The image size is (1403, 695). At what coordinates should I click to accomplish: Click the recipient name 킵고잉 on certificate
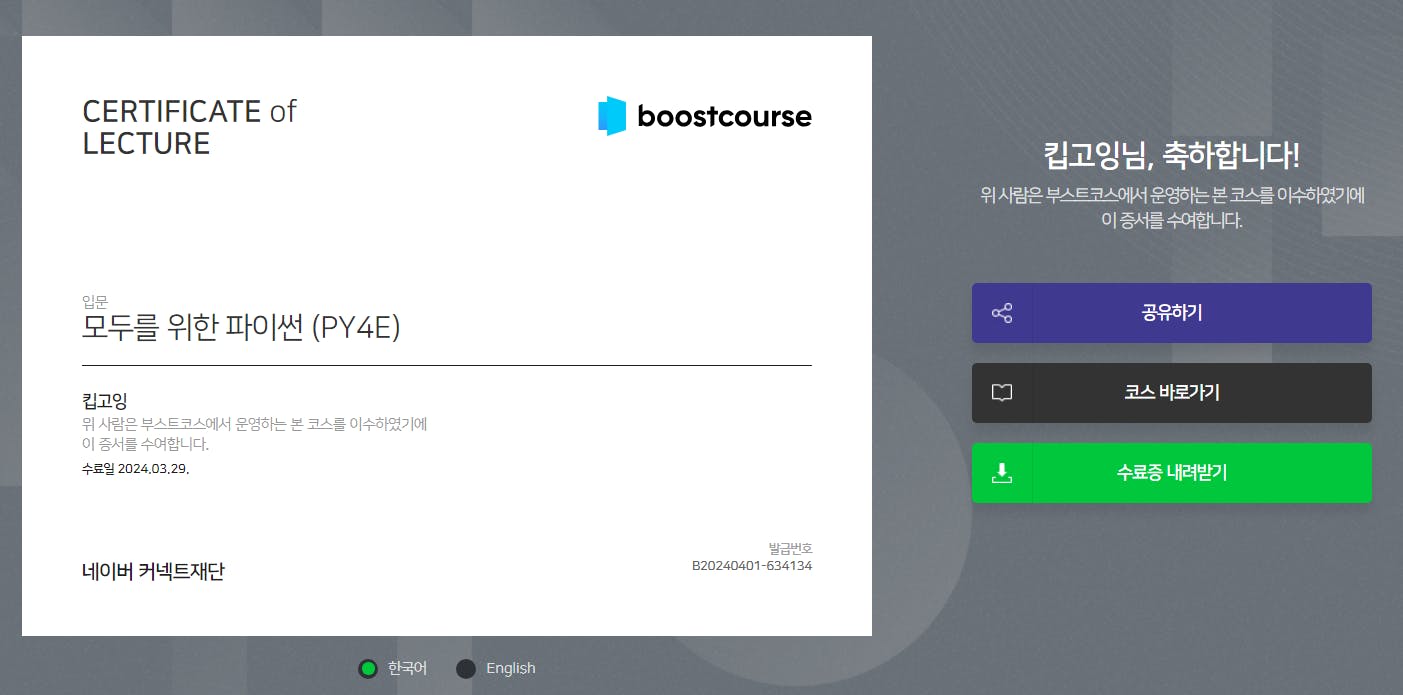pyautogui.click(x=105, y=401)
